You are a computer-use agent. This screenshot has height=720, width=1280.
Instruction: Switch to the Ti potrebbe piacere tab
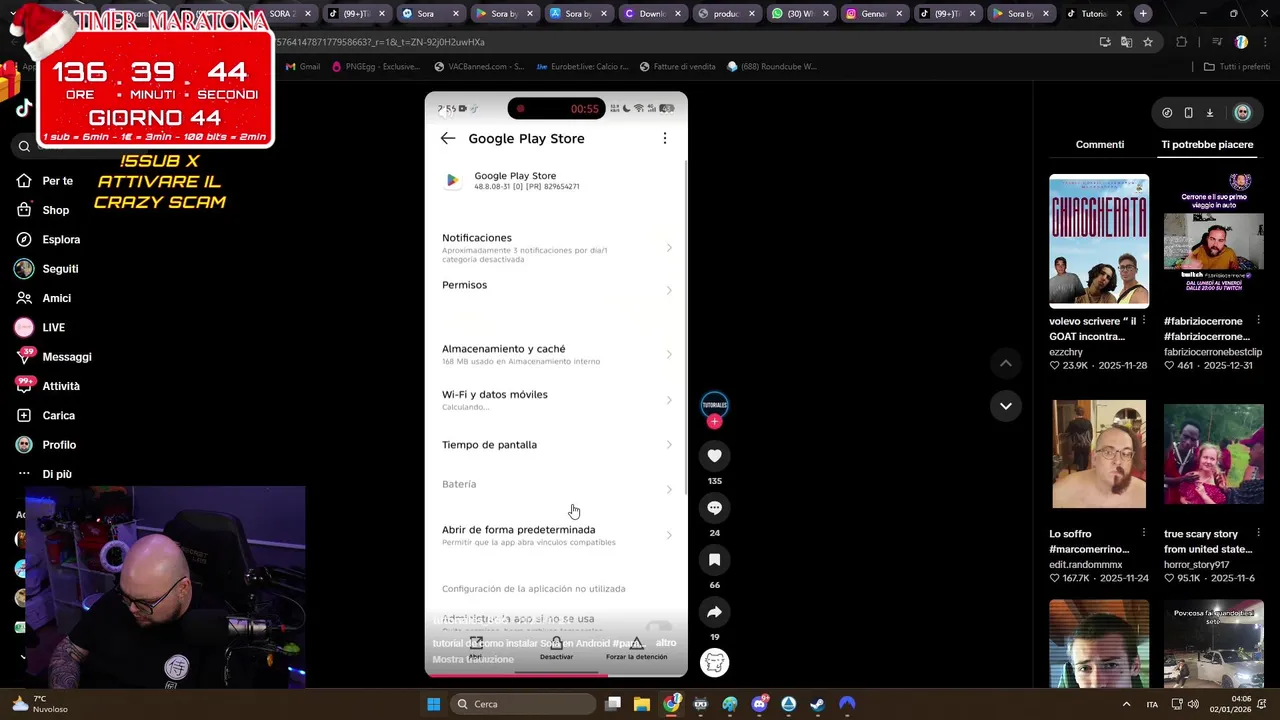point(1207,145)
